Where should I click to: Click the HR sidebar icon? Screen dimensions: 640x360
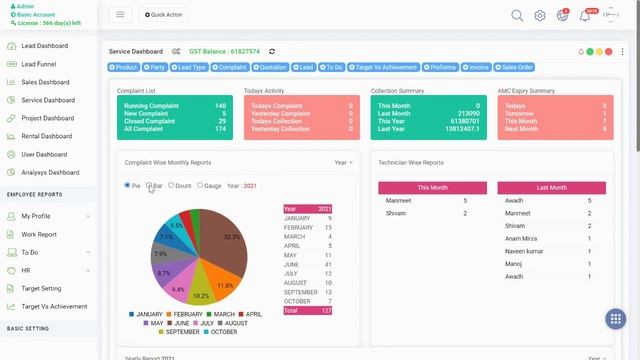(11, 271)
